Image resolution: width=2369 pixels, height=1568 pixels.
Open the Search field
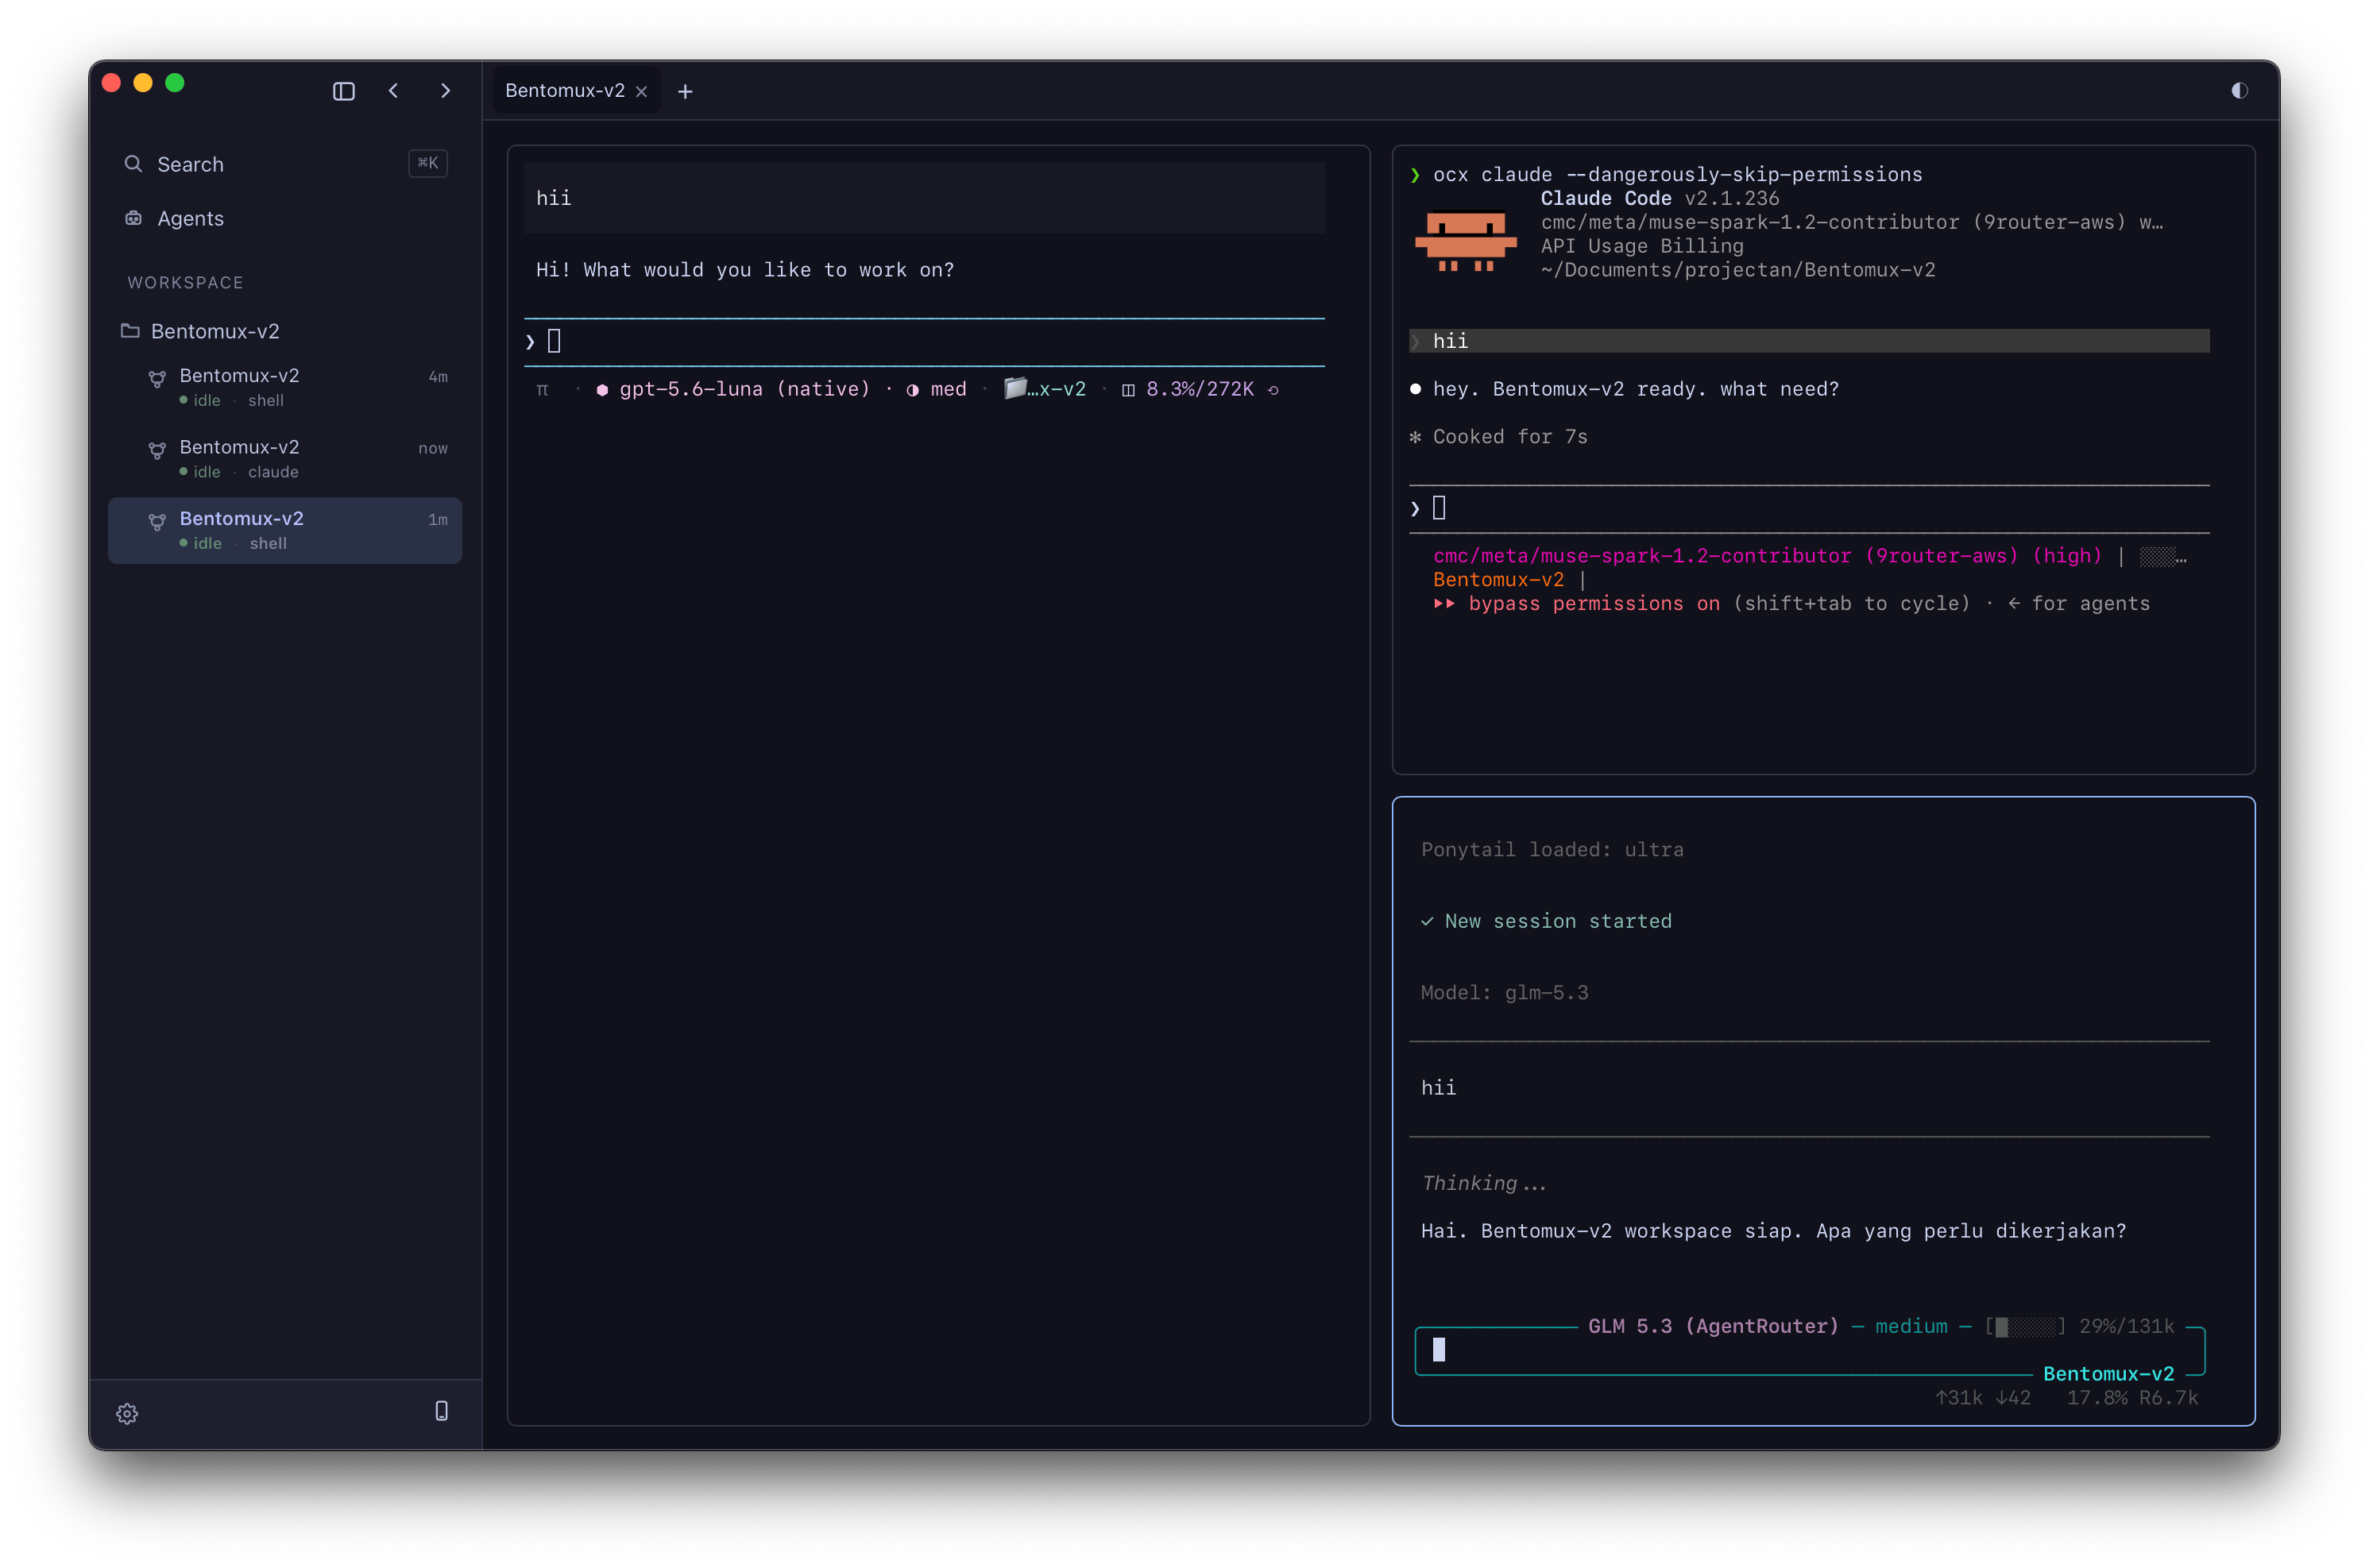pyautogui.click(x=285, y=164)
